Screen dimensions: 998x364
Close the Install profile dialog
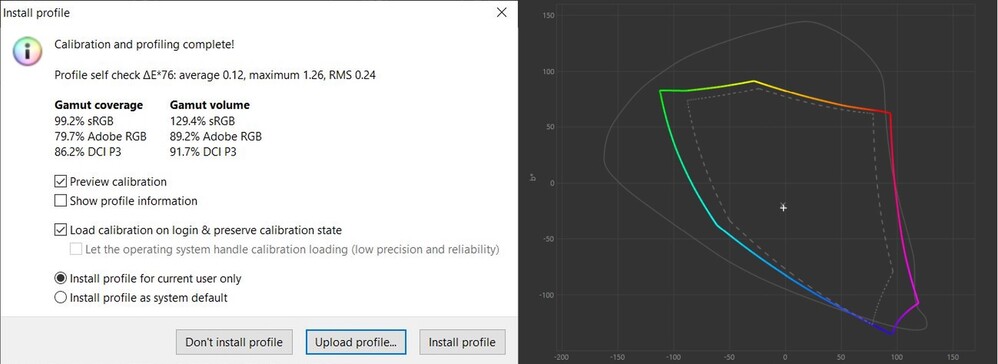tap(502, 12)
